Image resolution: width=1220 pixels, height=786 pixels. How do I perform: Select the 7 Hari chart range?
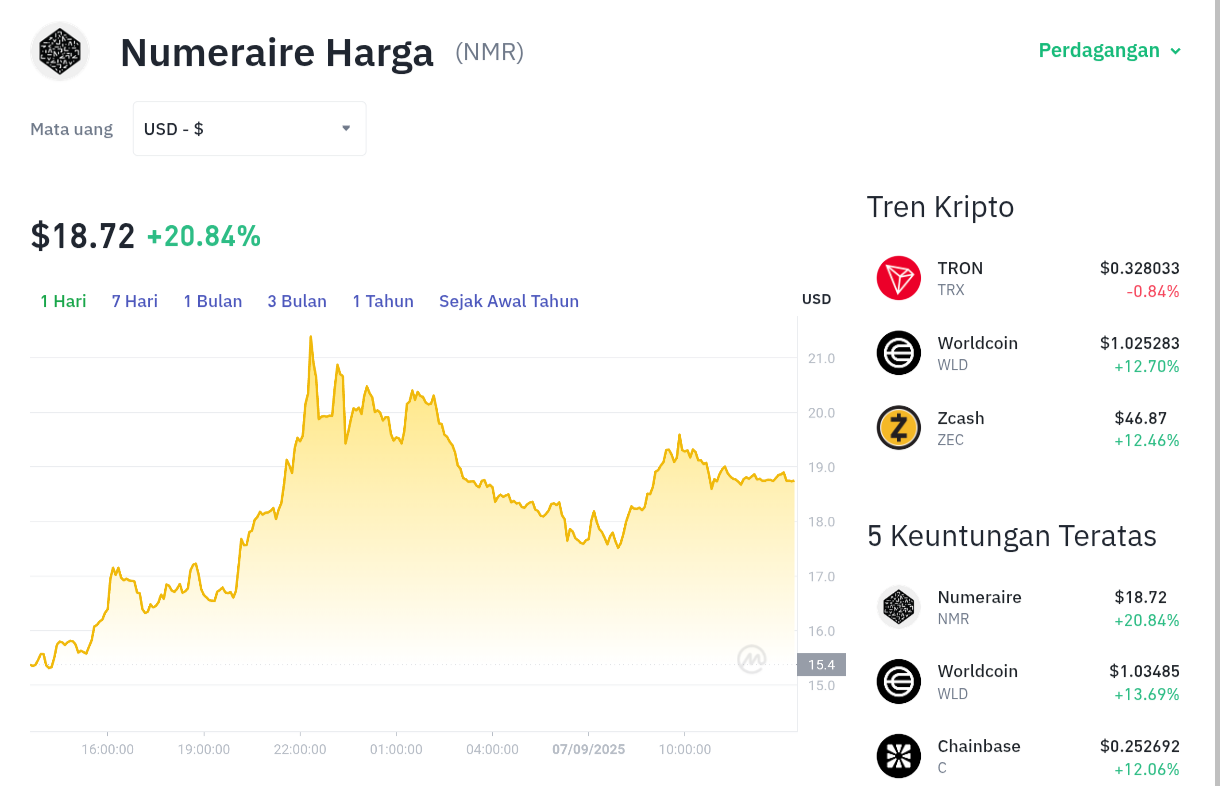point(135,301)
